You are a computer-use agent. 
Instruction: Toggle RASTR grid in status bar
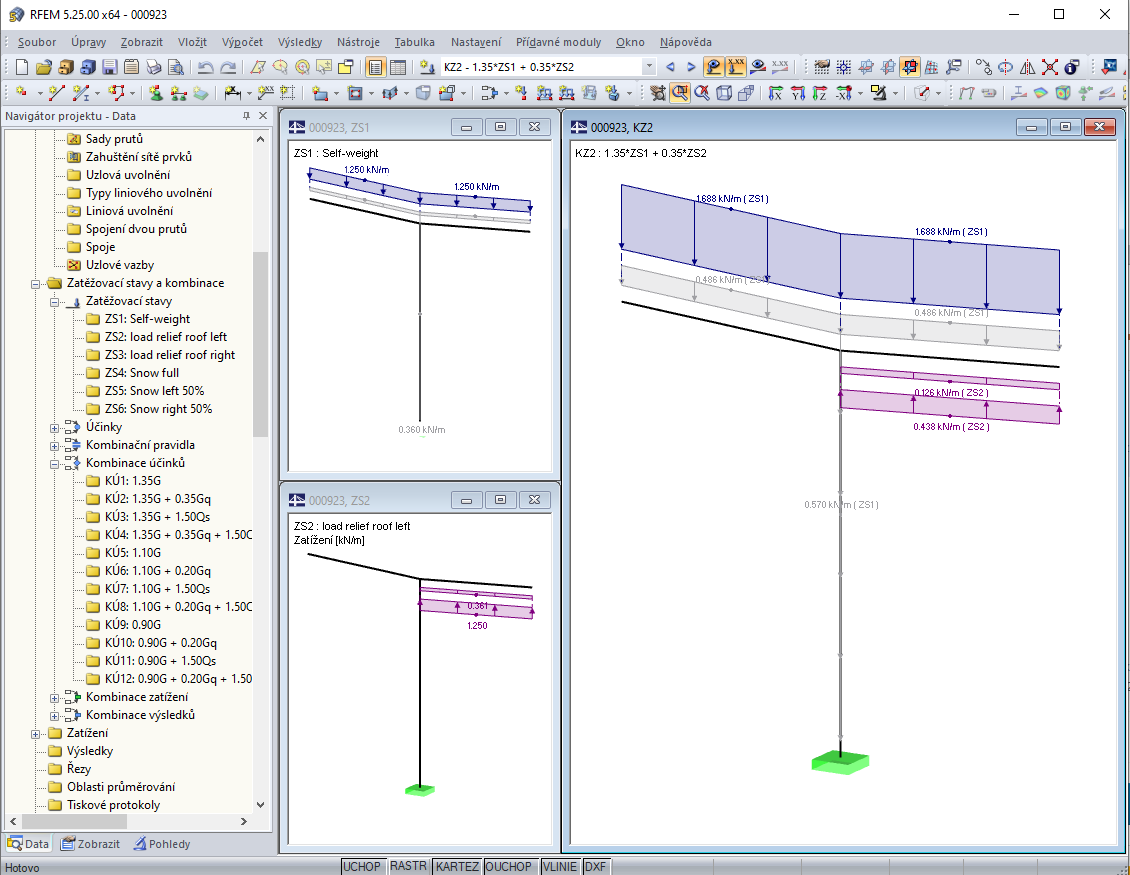[x=409, y=866]
